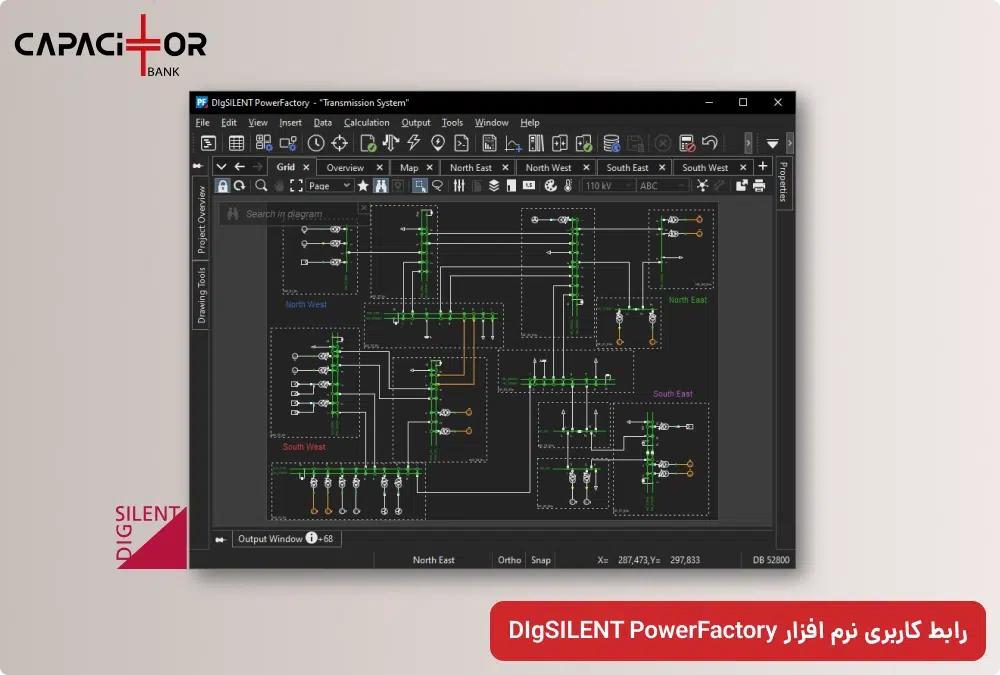Open the network model table icon

pyautogui.click(x=236, y=143)
